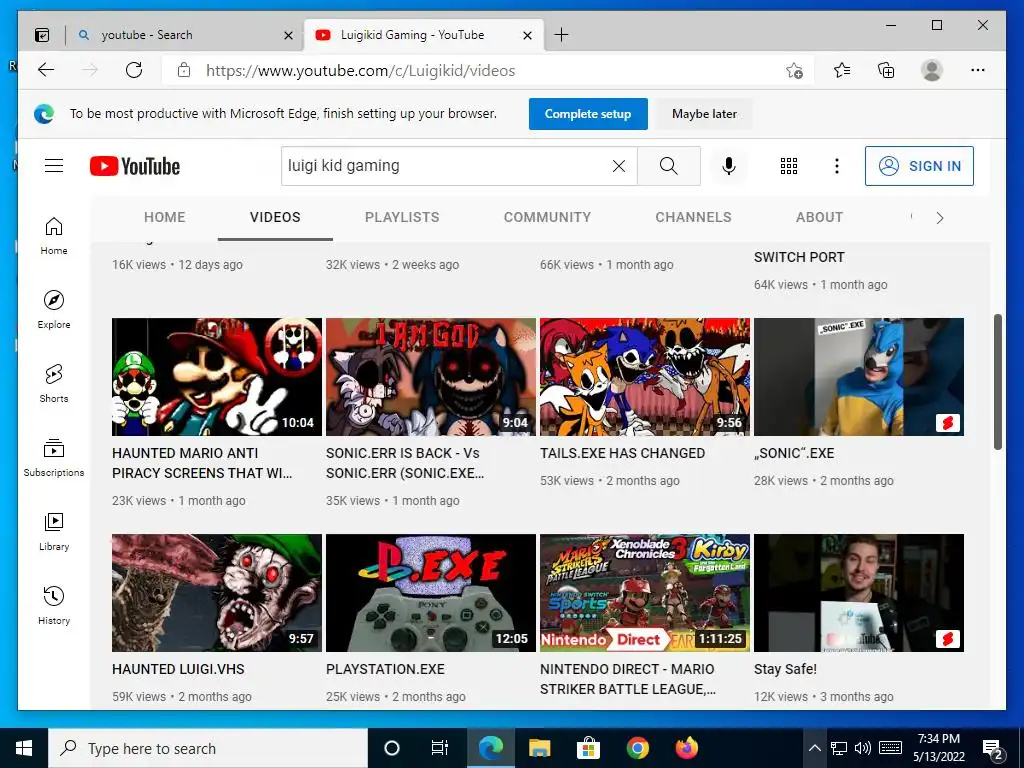Dismiss prompt with Maybe later
This screenshot has height=768, width=1024.
[x=704, y=114]
